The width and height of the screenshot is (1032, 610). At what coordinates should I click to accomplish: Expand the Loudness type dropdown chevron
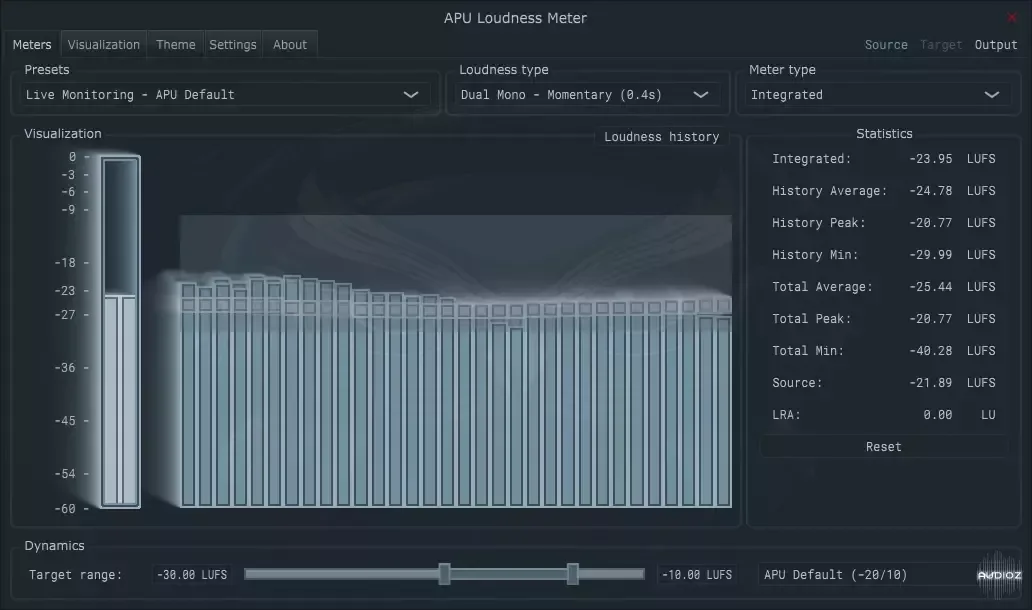tap(701, 95)
